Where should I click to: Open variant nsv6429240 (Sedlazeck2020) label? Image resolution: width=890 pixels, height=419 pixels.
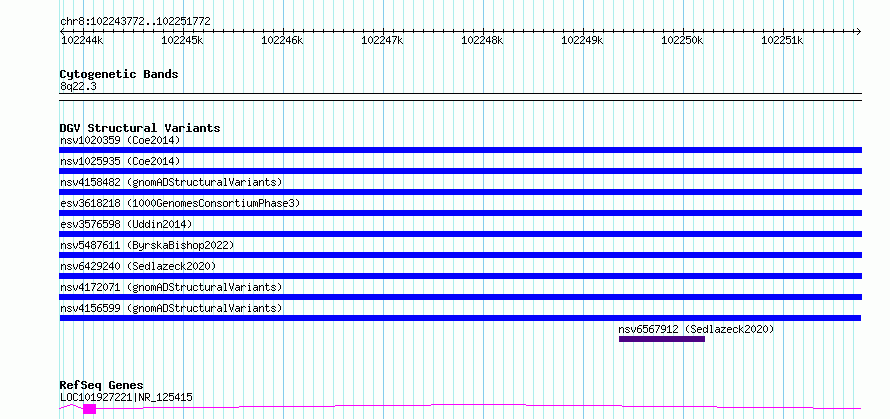[x=138, y=266]
